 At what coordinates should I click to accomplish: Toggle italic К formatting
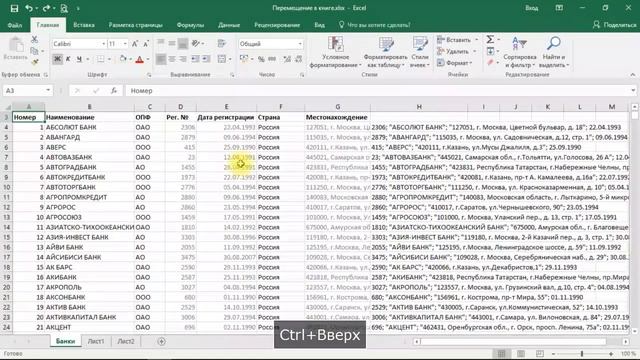click(68, 60)
